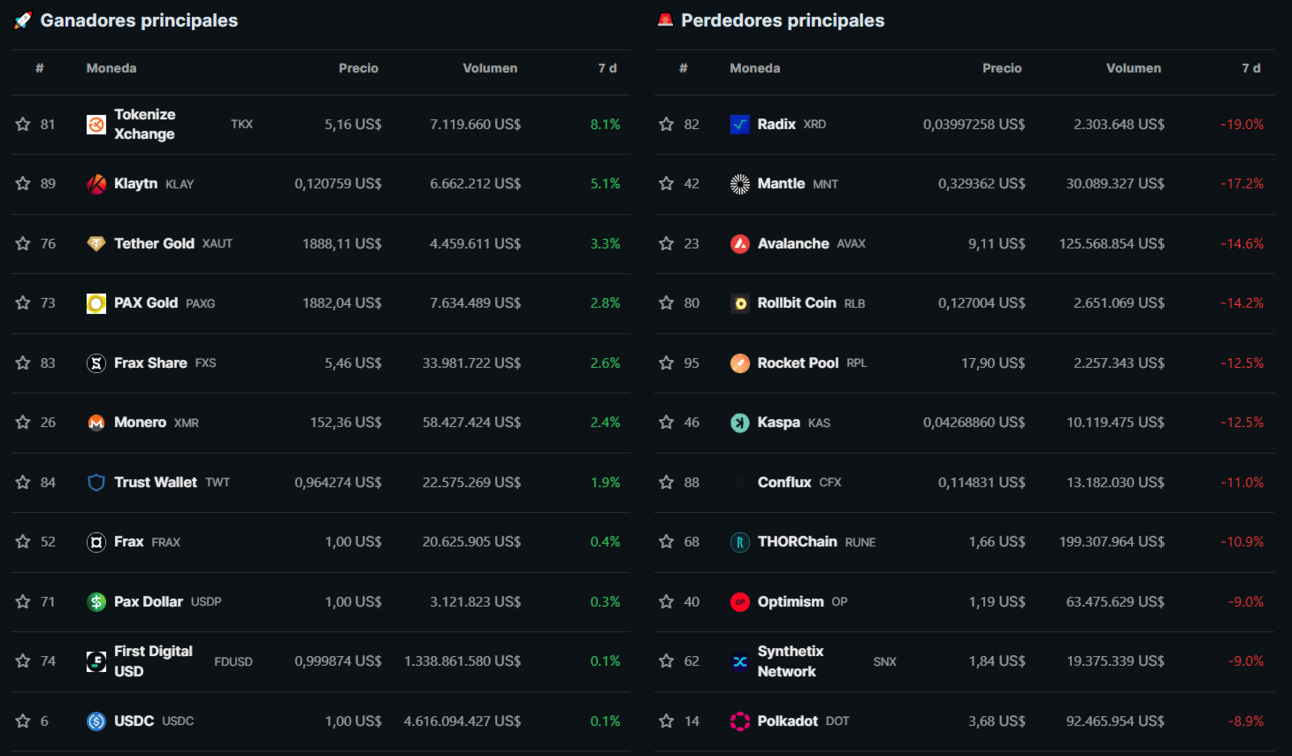This screenshot has height=756, width=1292.
Task: Open the PAX Gold coin page
Action: click(x=146, y=303)
